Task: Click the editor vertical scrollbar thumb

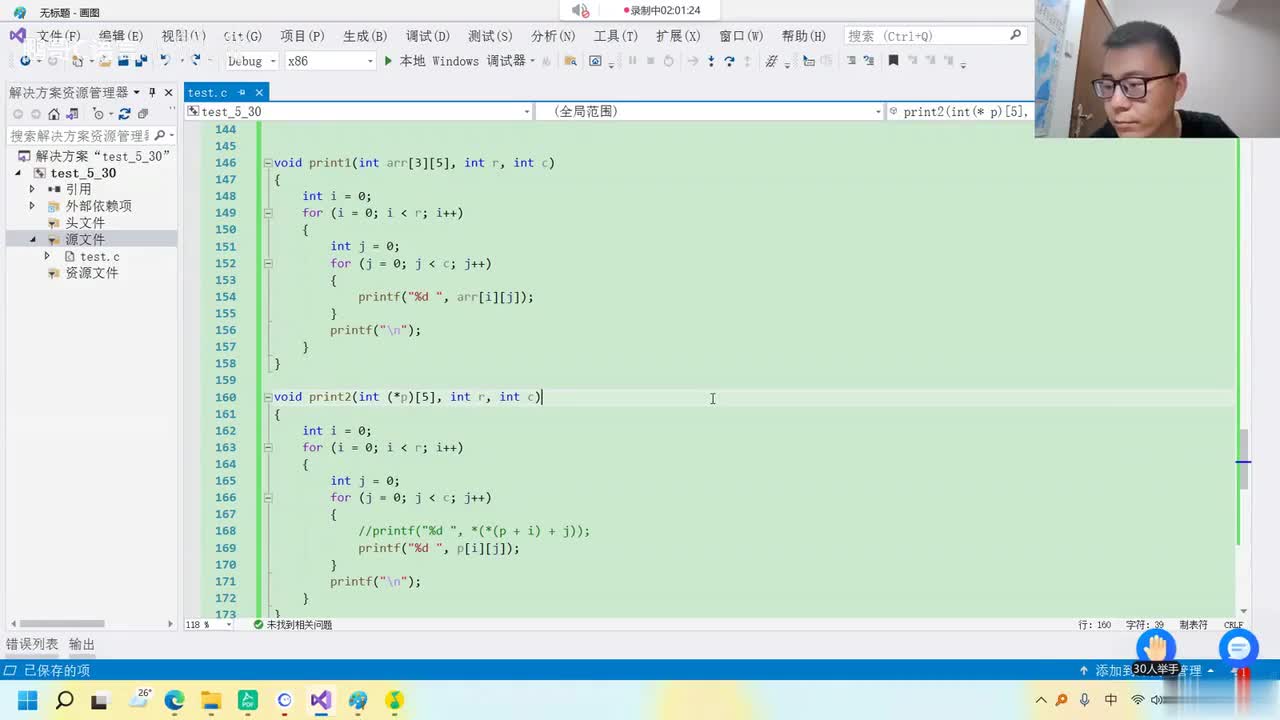Action: (1243, 460)
